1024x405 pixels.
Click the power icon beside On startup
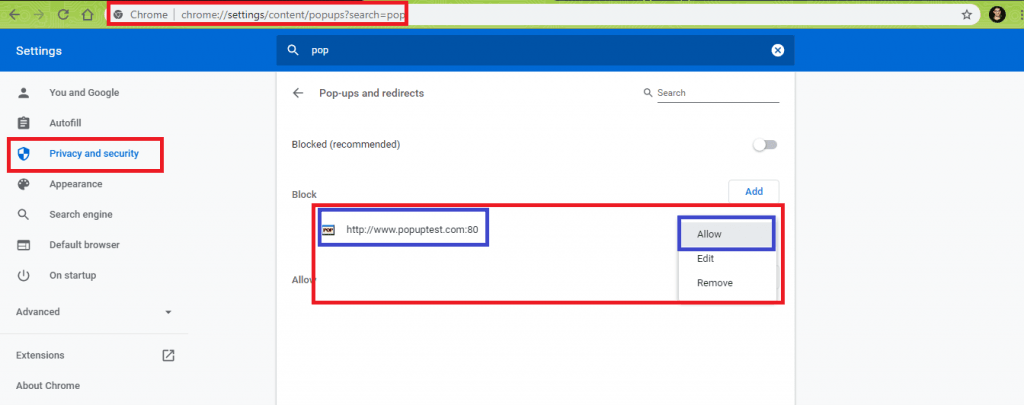click(24, 275)
